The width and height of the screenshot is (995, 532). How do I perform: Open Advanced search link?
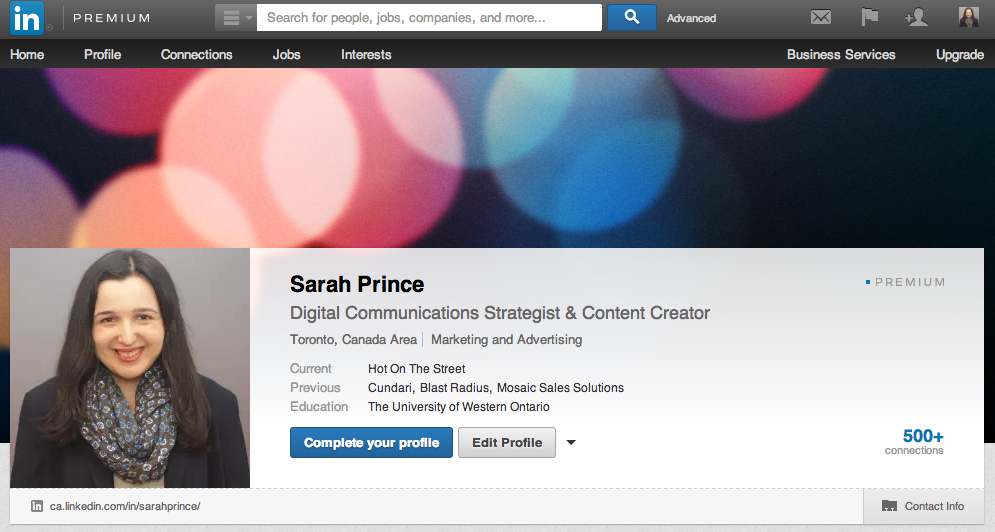click(x=691, y=18)
